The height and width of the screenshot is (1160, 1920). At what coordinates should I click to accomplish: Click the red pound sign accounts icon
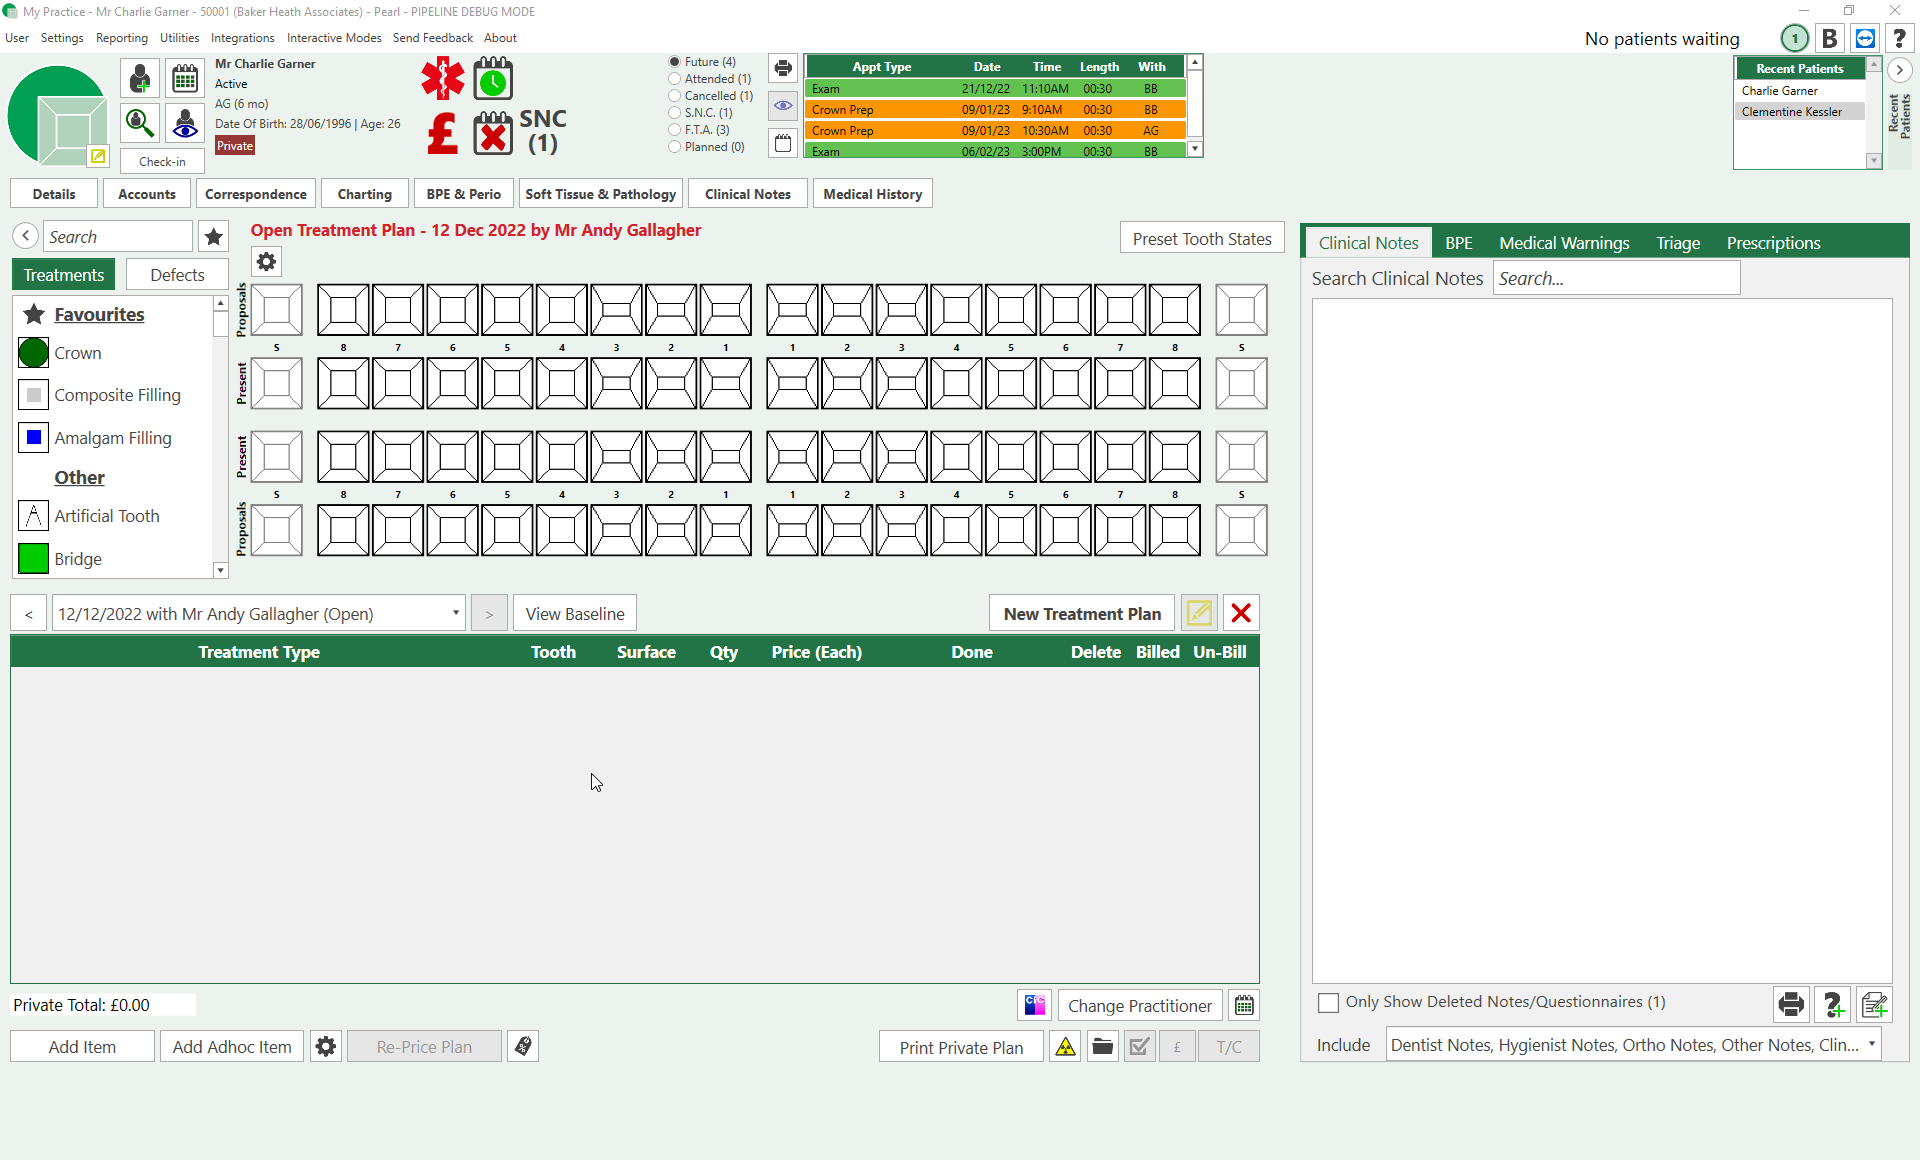click(x=442, y=133)
